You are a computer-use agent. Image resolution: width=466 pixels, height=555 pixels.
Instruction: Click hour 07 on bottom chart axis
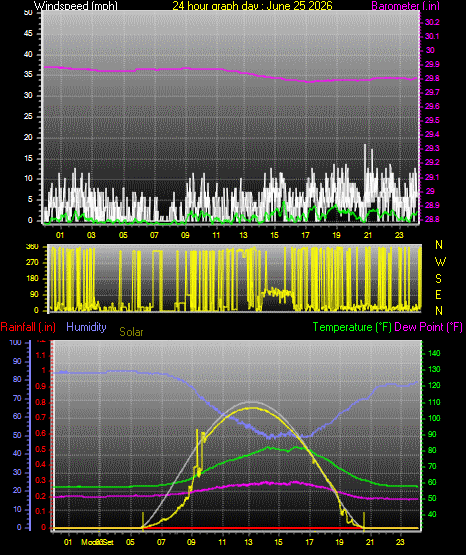pyautogui.click(x=161, y=542)
